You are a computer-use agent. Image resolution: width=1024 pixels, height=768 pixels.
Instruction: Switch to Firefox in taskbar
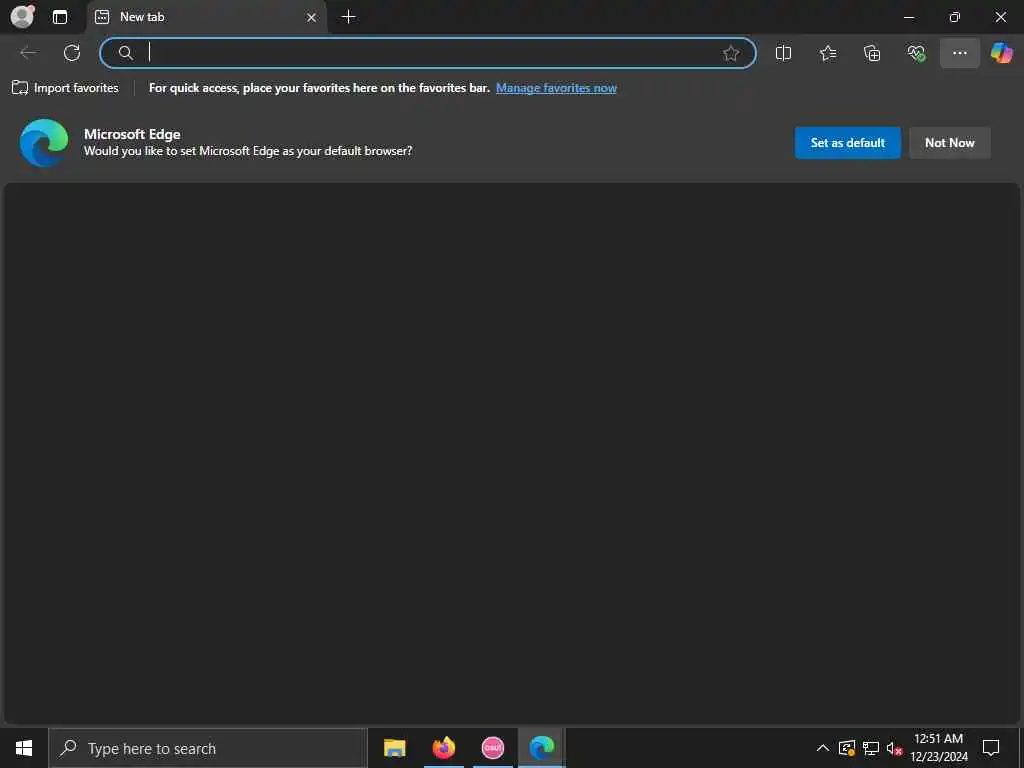443,748
